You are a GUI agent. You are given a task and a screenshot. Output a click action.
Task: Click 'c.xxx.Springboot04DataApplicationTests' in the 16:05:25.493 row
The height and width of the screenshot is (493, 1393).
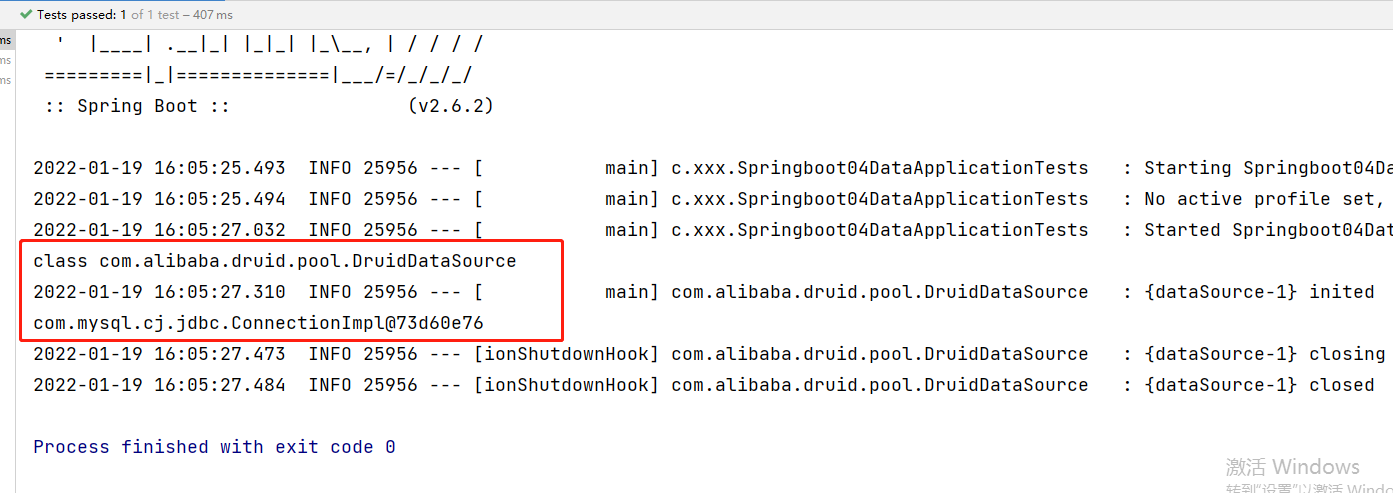pos(880,168)
